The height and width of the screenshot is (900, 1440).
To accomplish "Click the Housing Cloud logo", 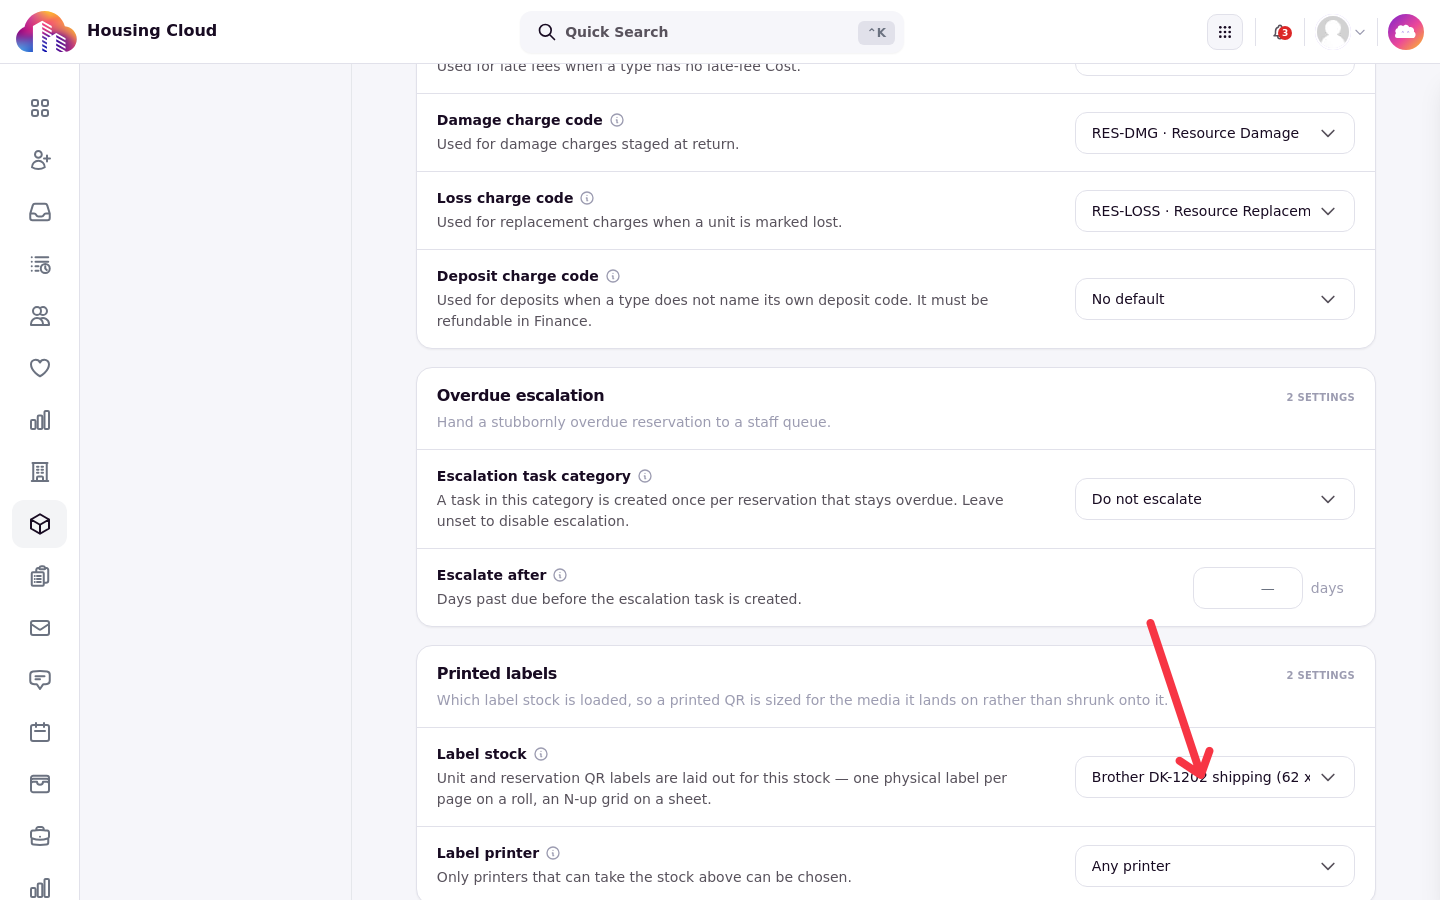I will (x=46, y=32).
